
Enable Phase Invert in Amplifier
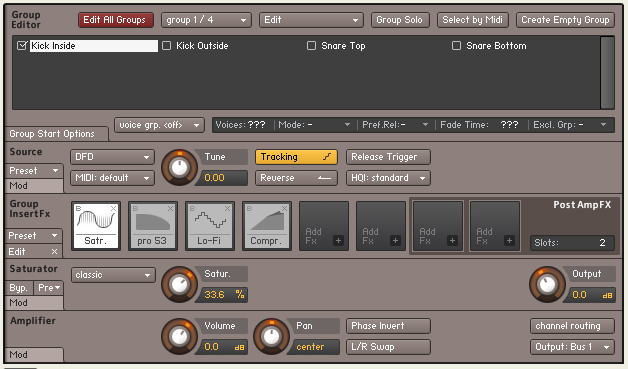388,326
